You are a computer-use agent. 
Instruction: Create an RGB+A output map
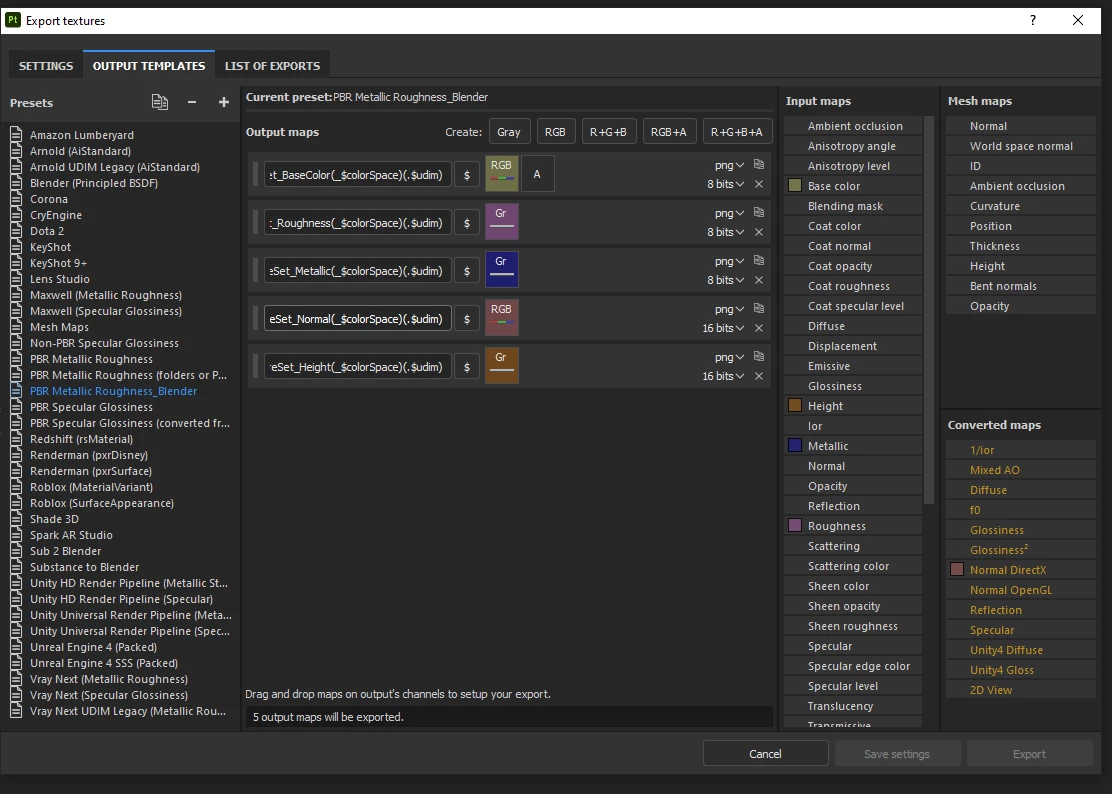(x=669, y=132)
